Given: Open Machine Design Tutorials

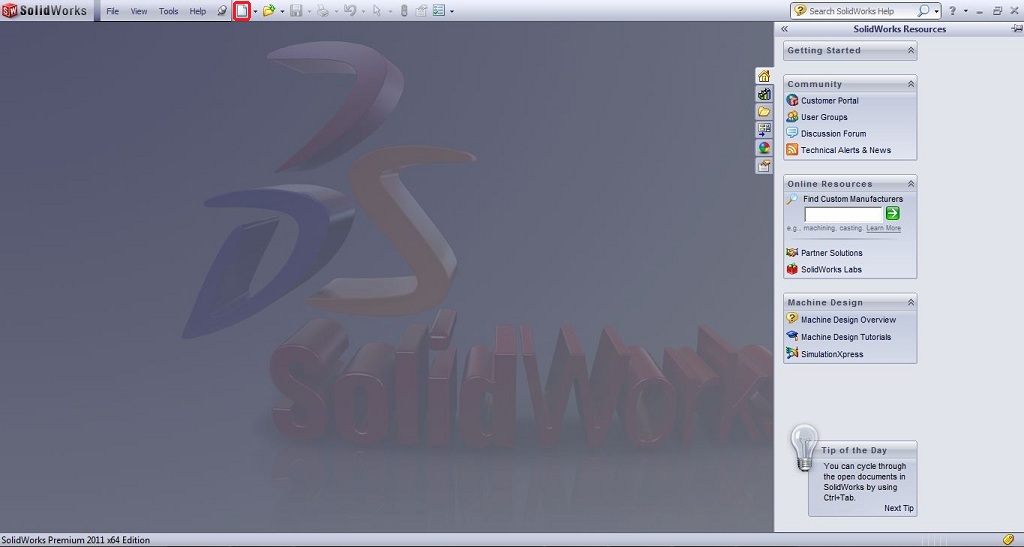Looking at the screenshot, I should (846, 337).
